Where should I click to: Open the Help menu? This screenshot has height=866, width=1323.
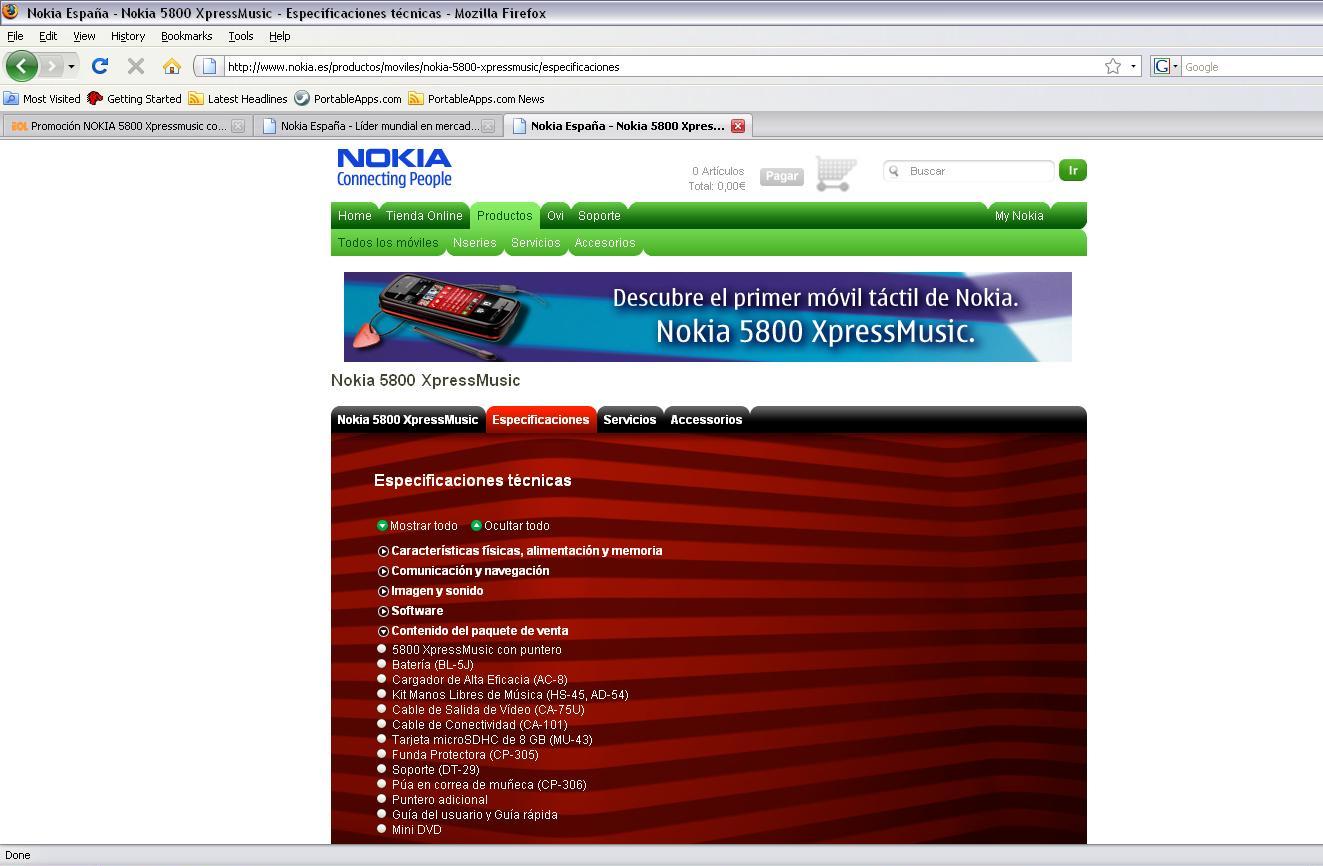(280, 36)
